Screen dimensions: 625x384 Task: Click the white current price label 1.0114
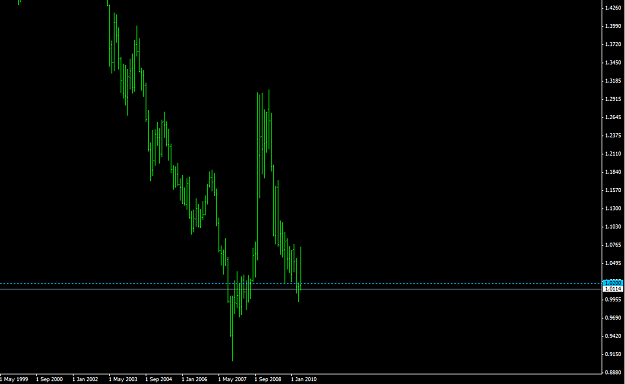[613, 289]
